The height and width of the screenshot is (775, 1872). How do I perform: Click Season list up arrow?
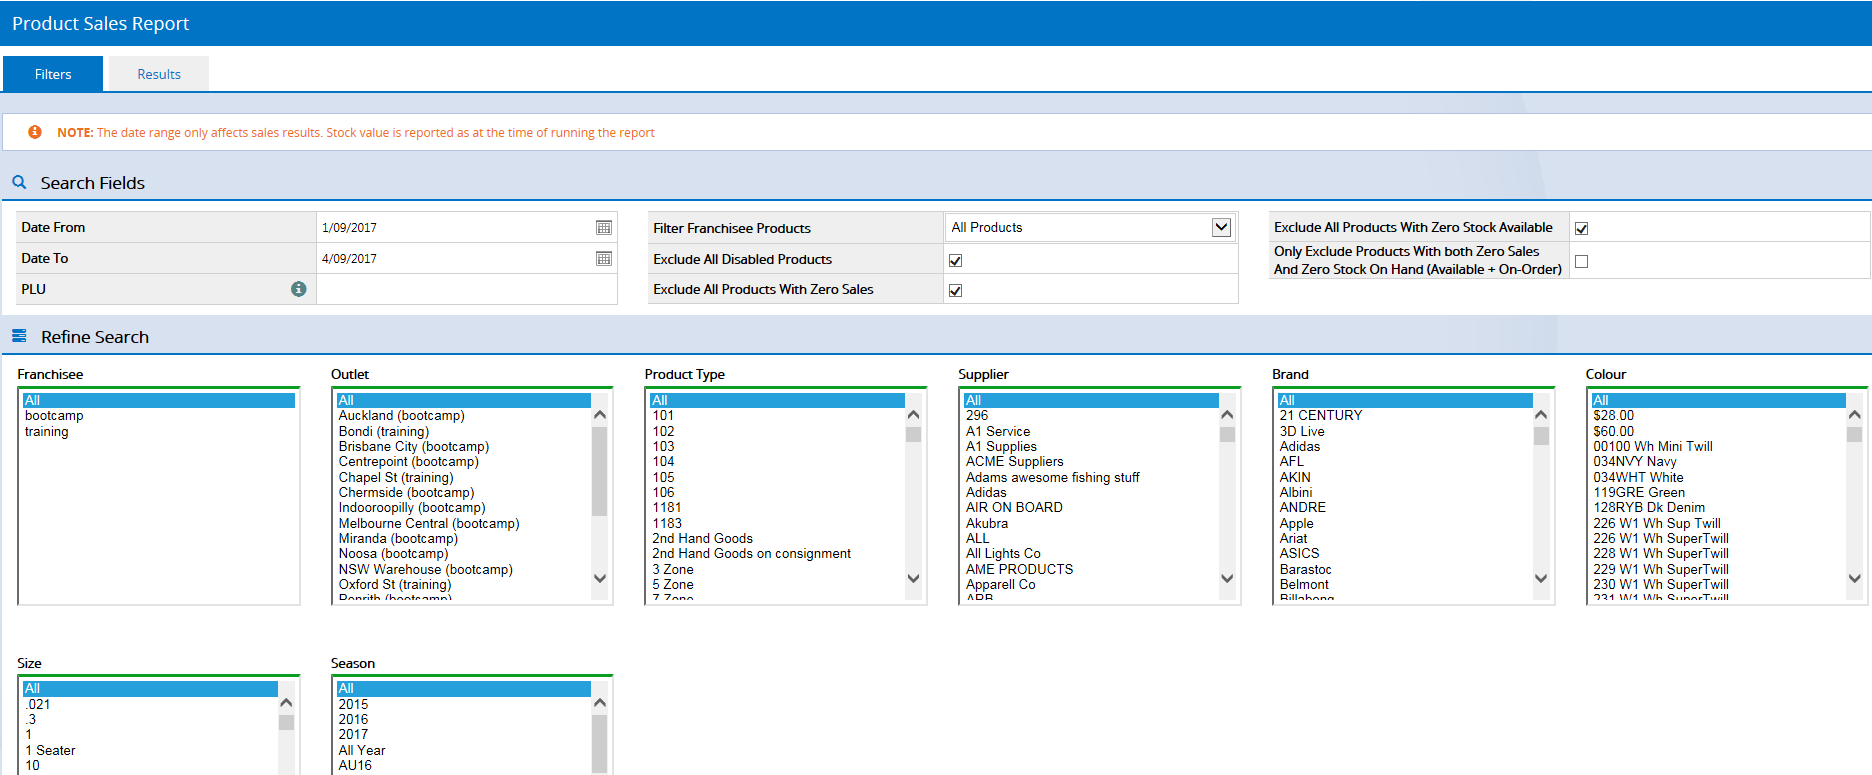click(600, 703)
